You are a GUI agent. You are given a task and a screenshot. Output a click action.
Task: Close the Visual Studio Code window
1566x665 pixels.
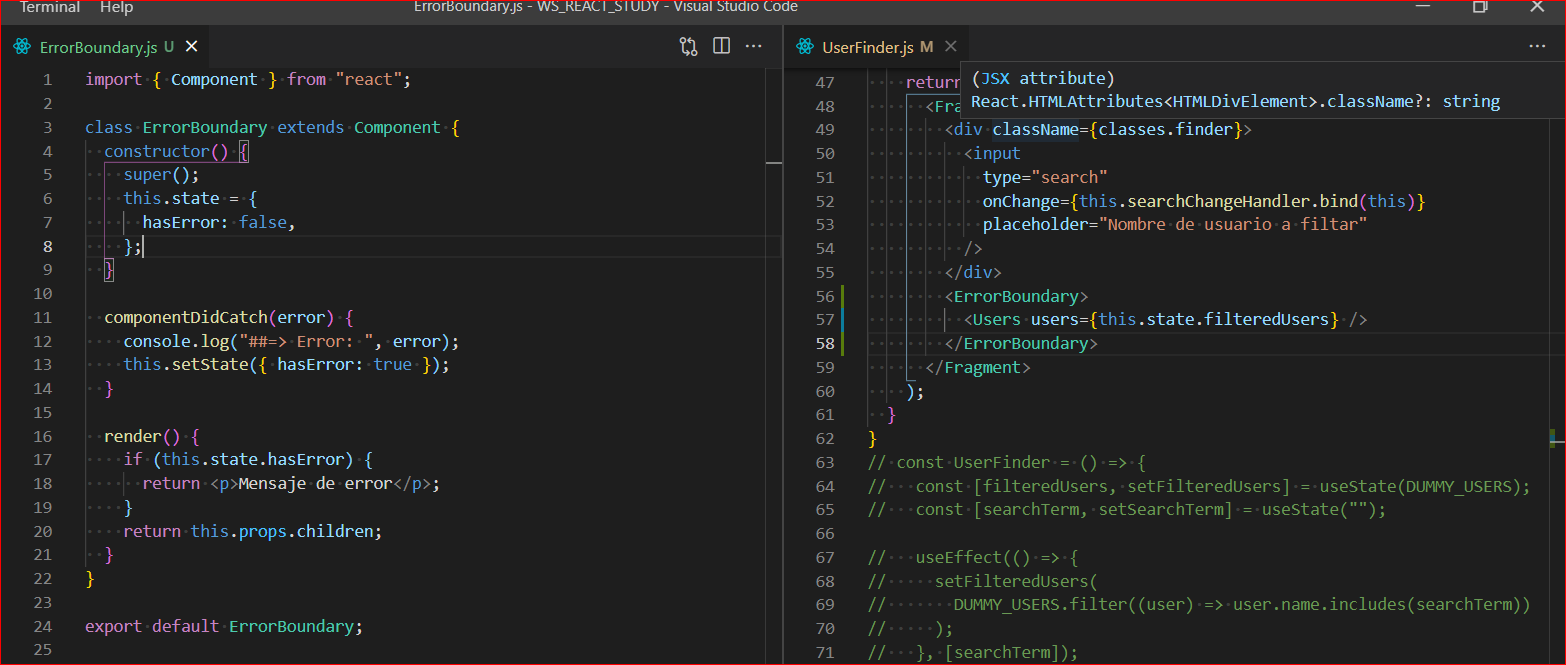click(x=1538, y=7)
